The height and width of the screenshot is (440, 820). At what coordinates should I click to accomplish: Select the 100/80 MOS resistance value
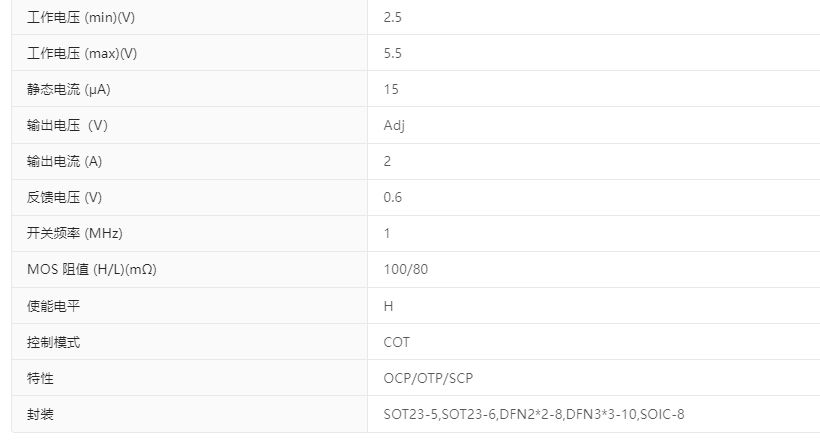(x=406, y=269)
